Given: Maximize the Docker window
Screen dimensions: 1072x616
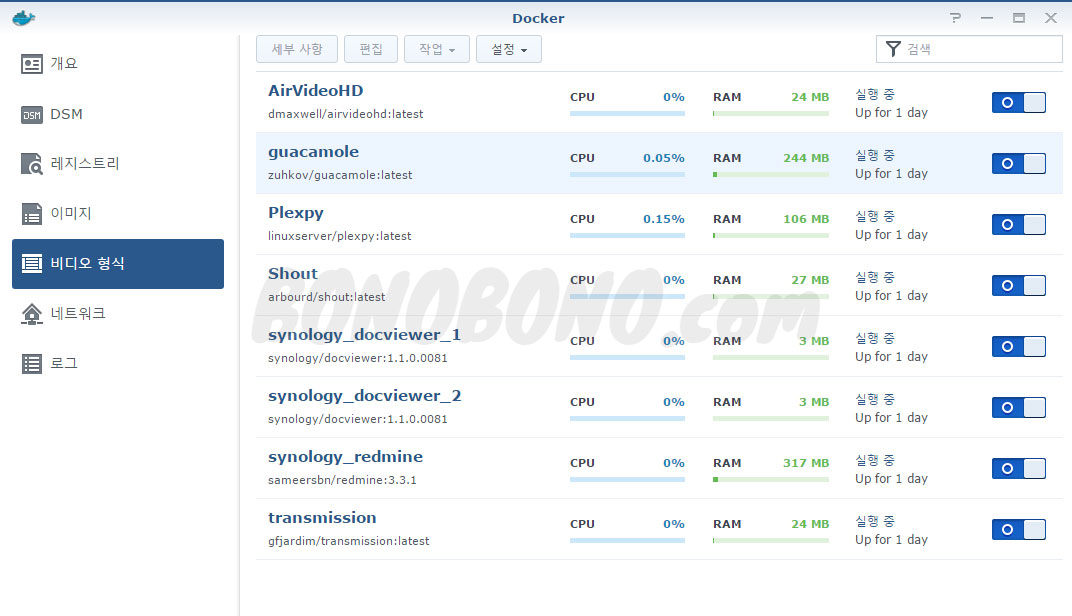Looking at the screenshot, I should pyautogui.click(x=1019, y=18).
